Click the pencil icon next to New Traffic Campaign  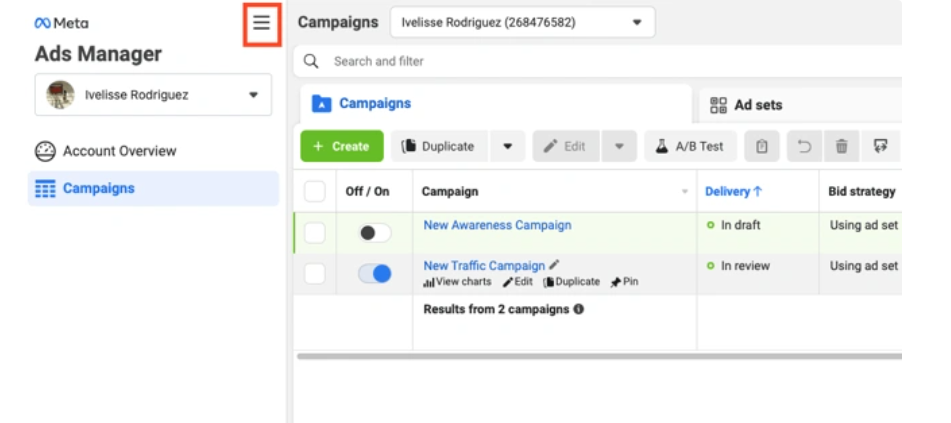tap(554, 265)
